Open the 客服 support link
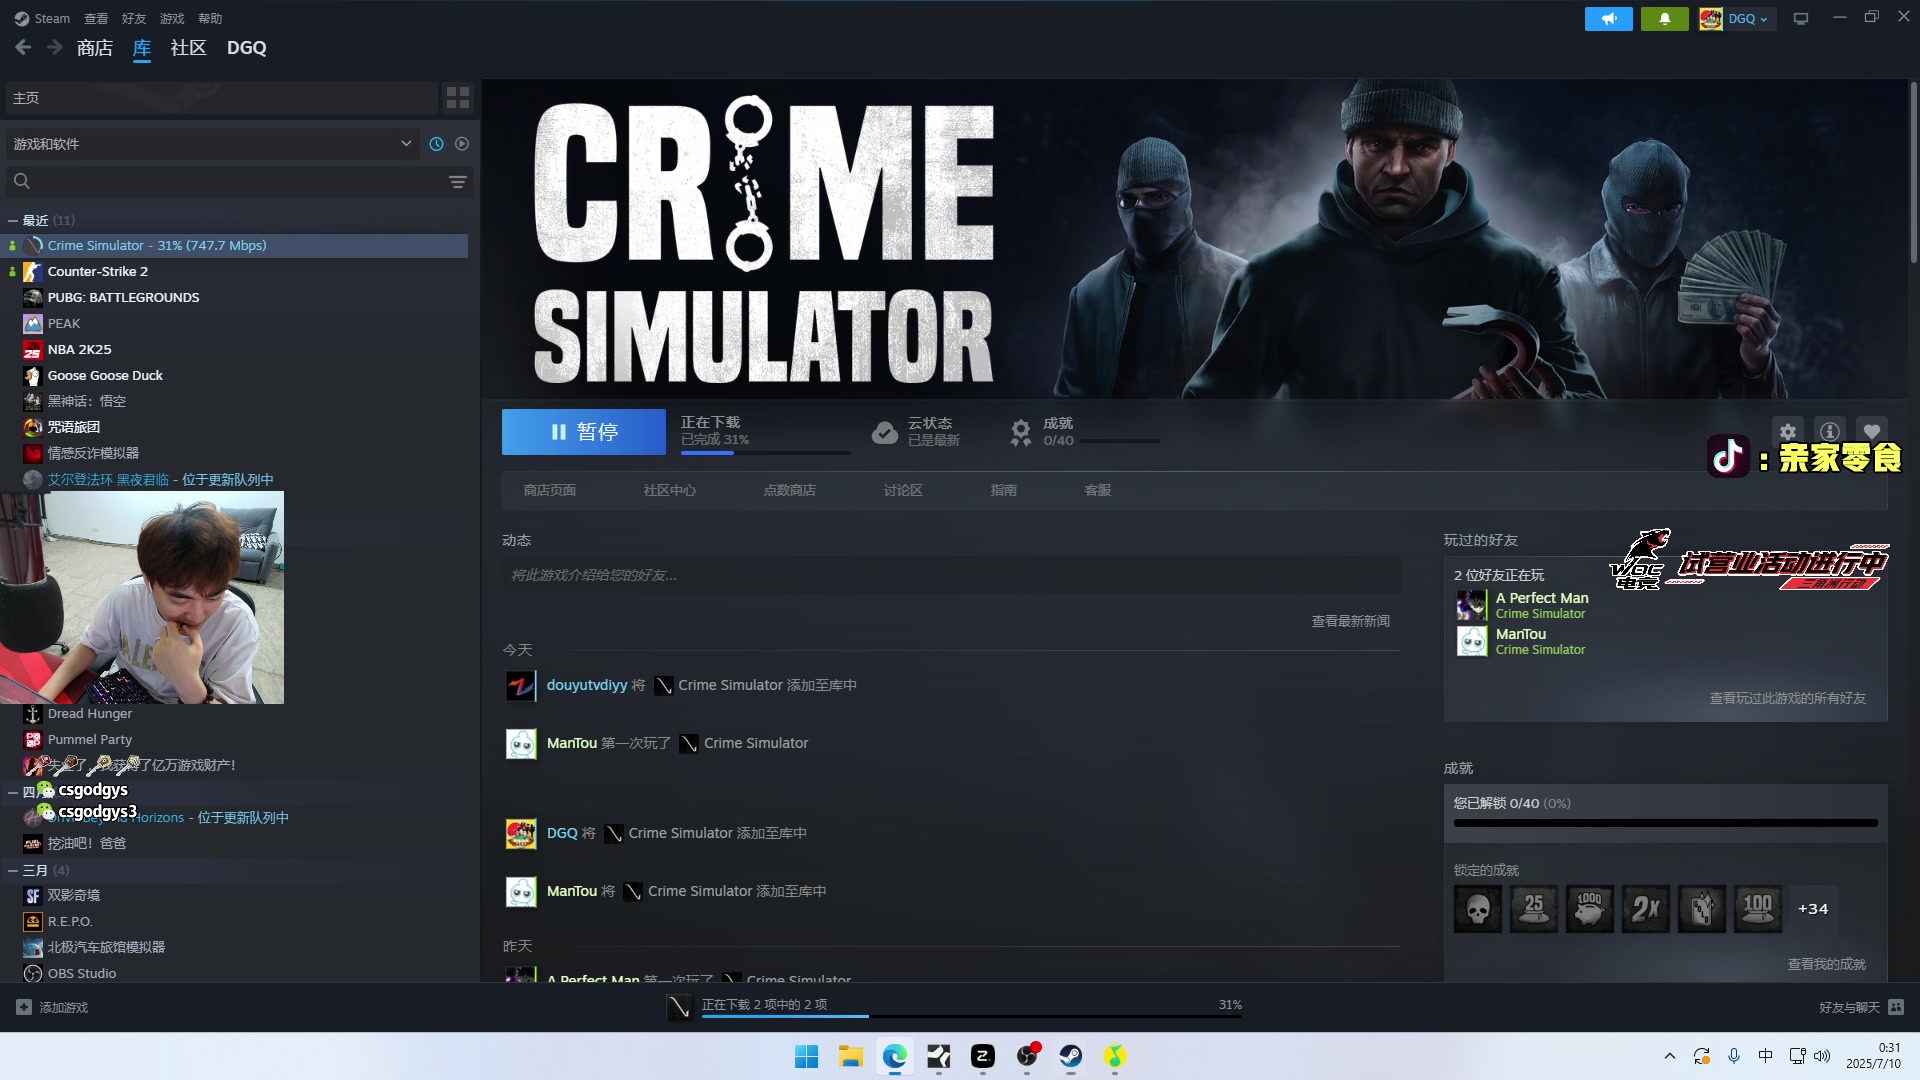Screen dimensions: 1920x1080 click(1098, 491)
